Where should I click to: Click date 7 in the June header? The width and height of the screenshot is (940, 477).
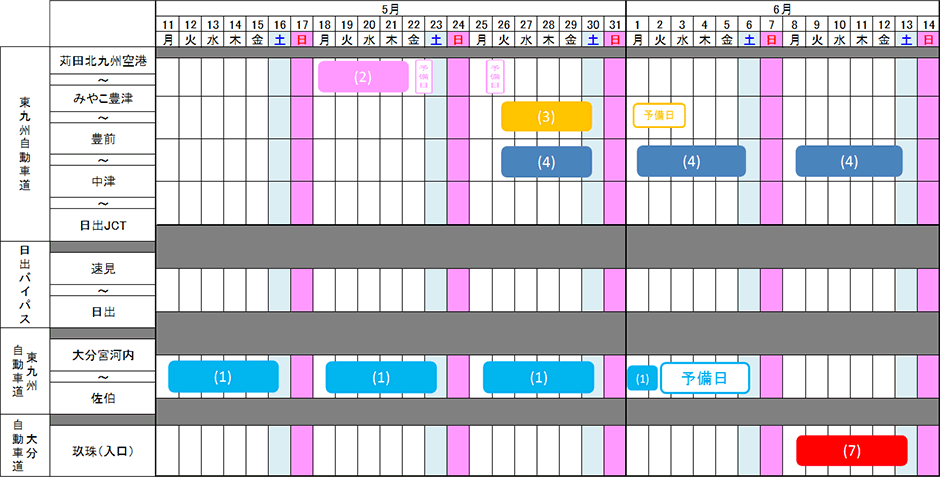tap(772, 25)
